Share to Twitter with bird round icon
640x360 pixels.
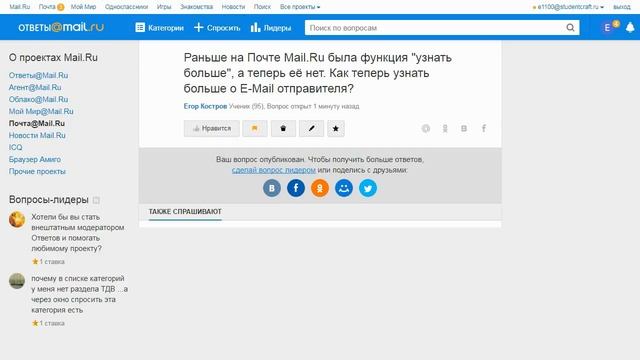368,188
